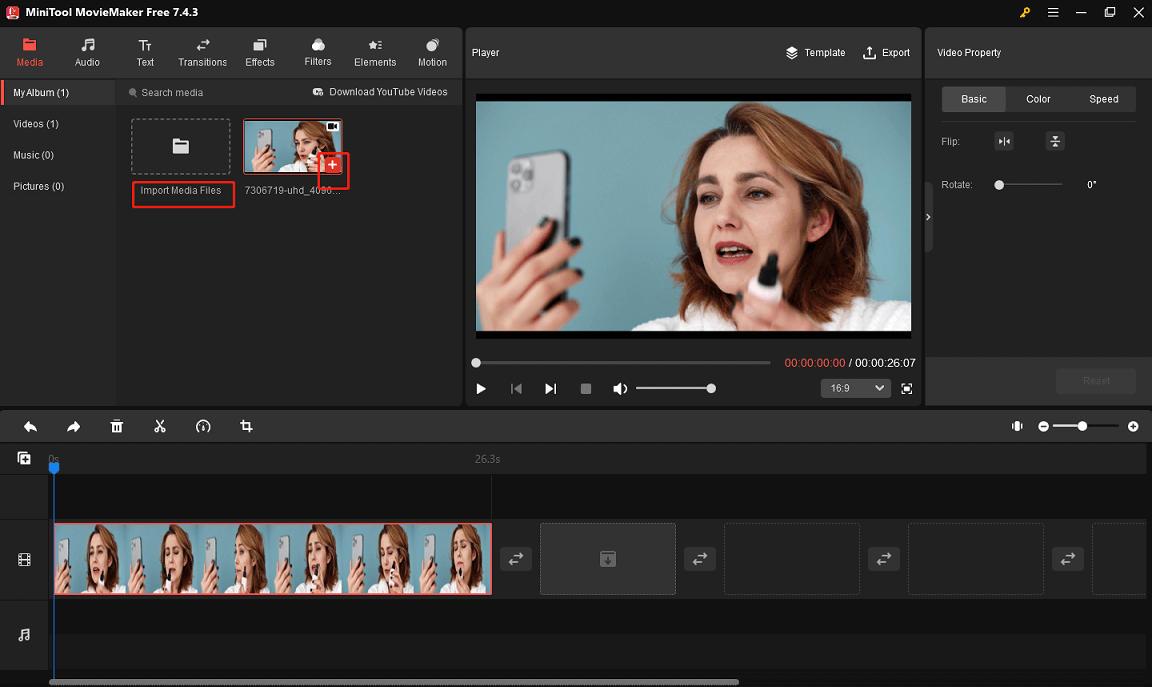Delete the selected clip

pyautogui.click(x=117, y=427)
